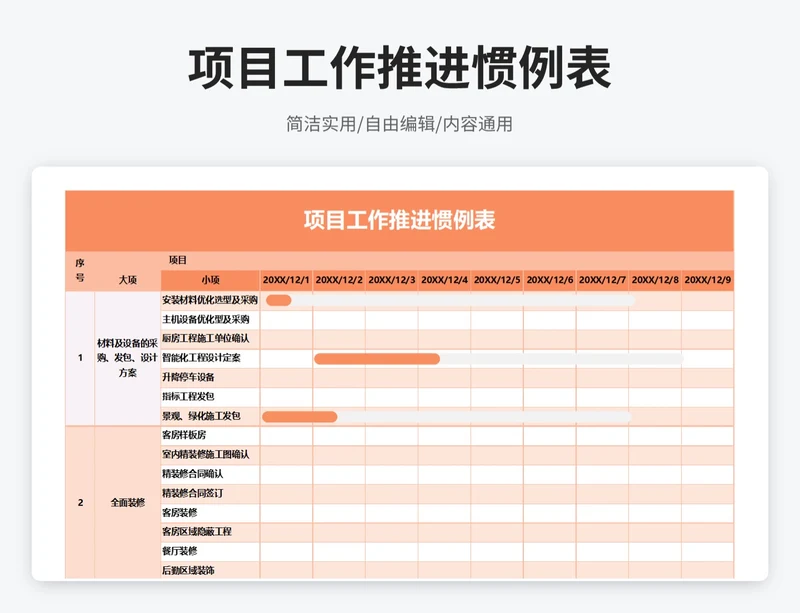Select the 20XX/12/8 date column header
Screen dimensions: 800x613
[655, 280]
